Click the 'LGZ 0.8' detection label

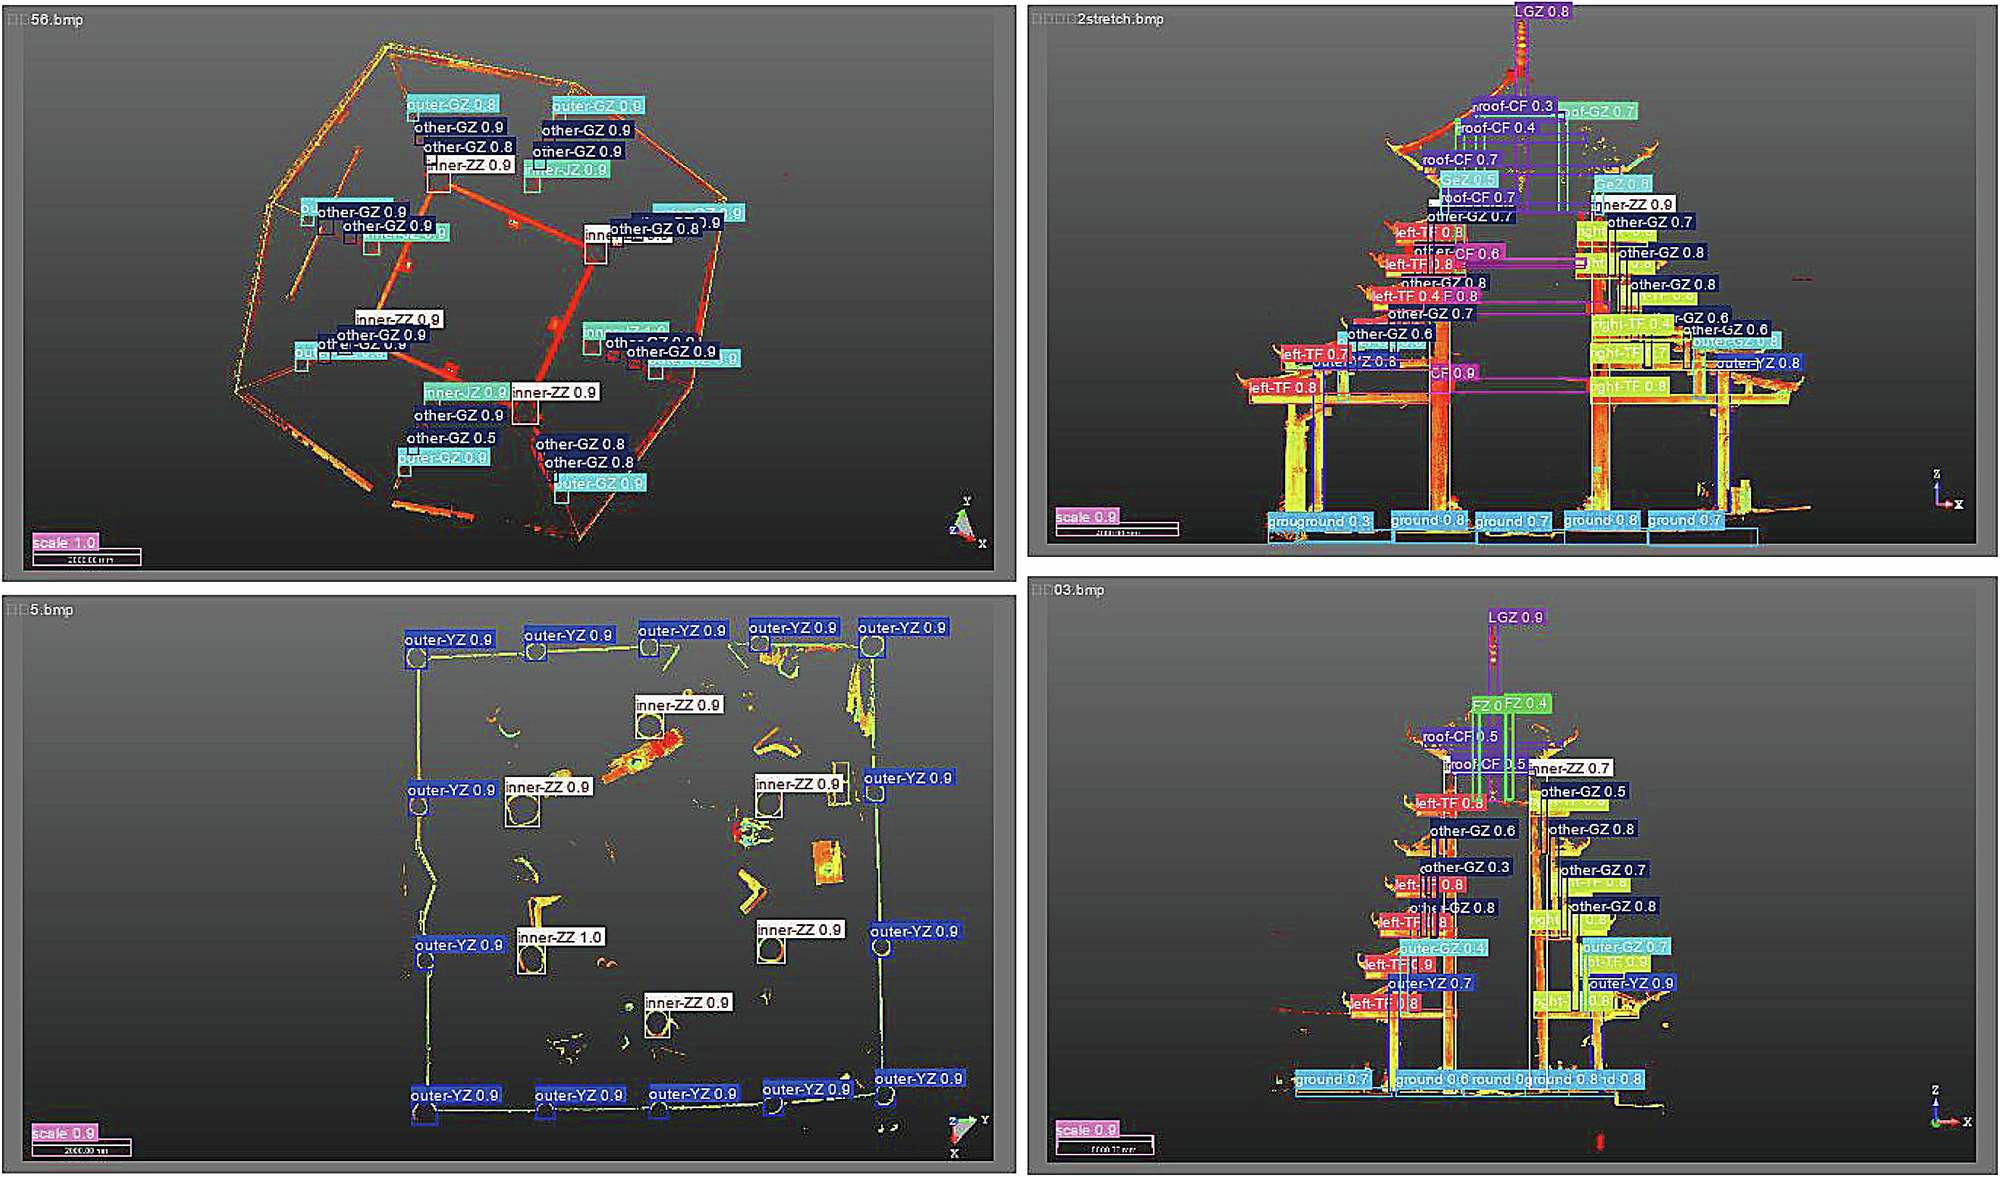(x=1542, y=12)
